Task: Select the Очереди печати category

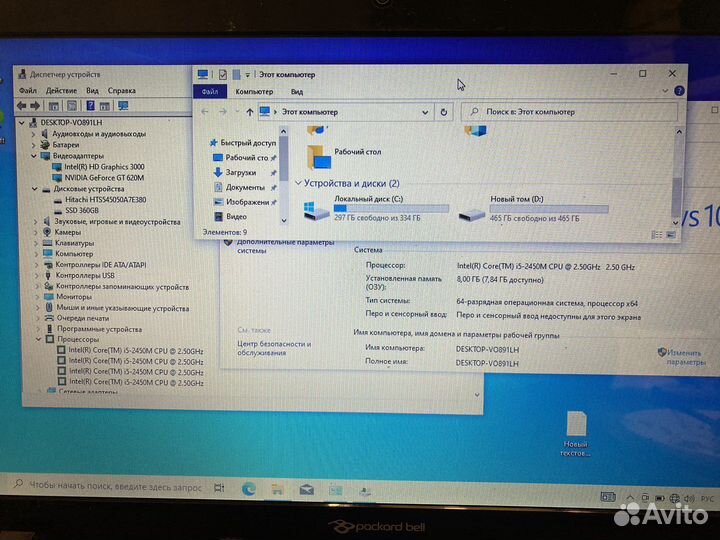Action: click(83, 318)
